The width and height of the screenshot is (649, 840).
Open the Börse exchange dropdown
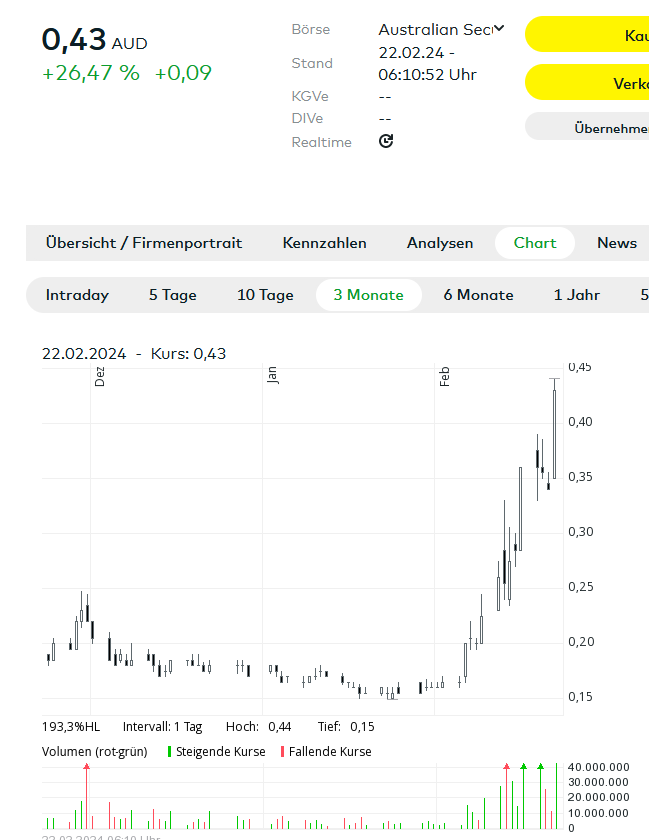click(441, 29)
